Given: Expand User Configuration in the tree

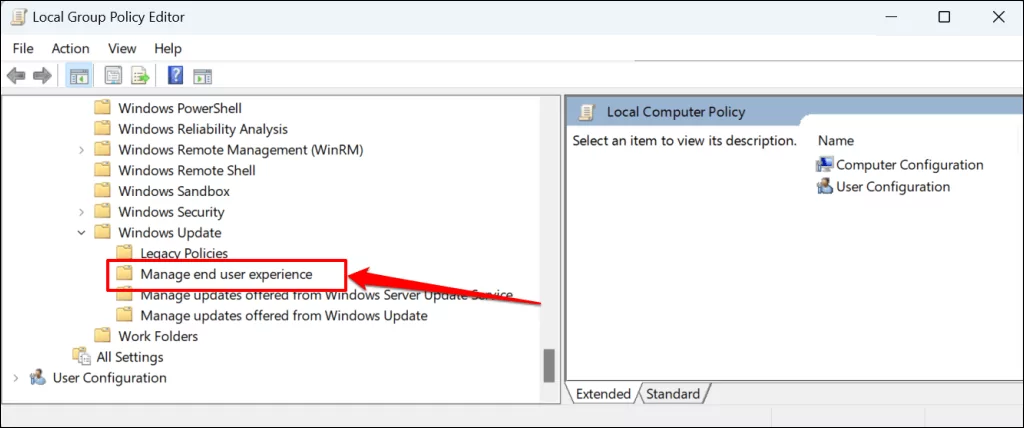Looking at the screenshot, I should point(15,378).
